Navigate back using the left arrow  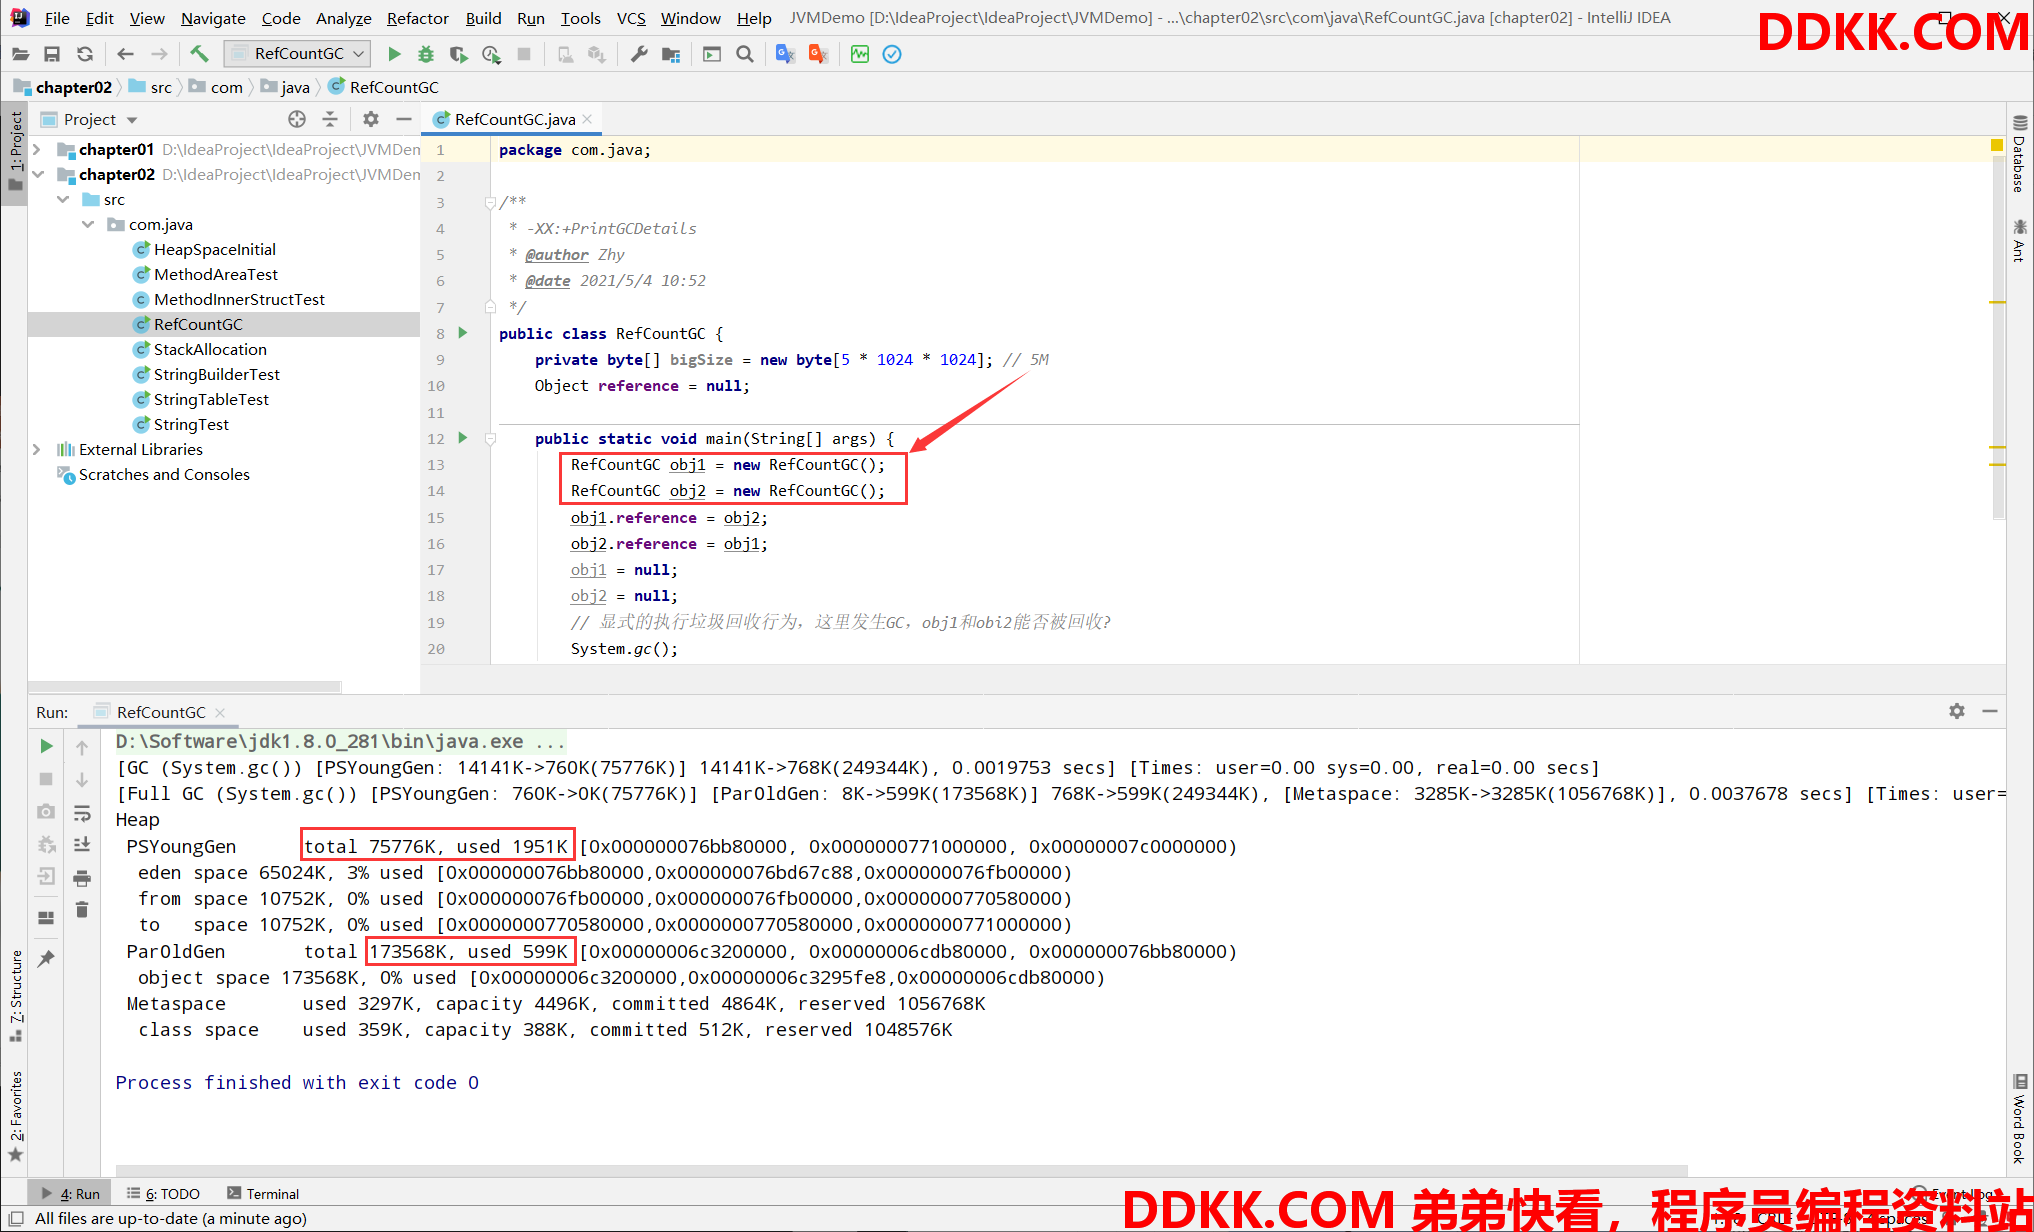click(125, 54)
